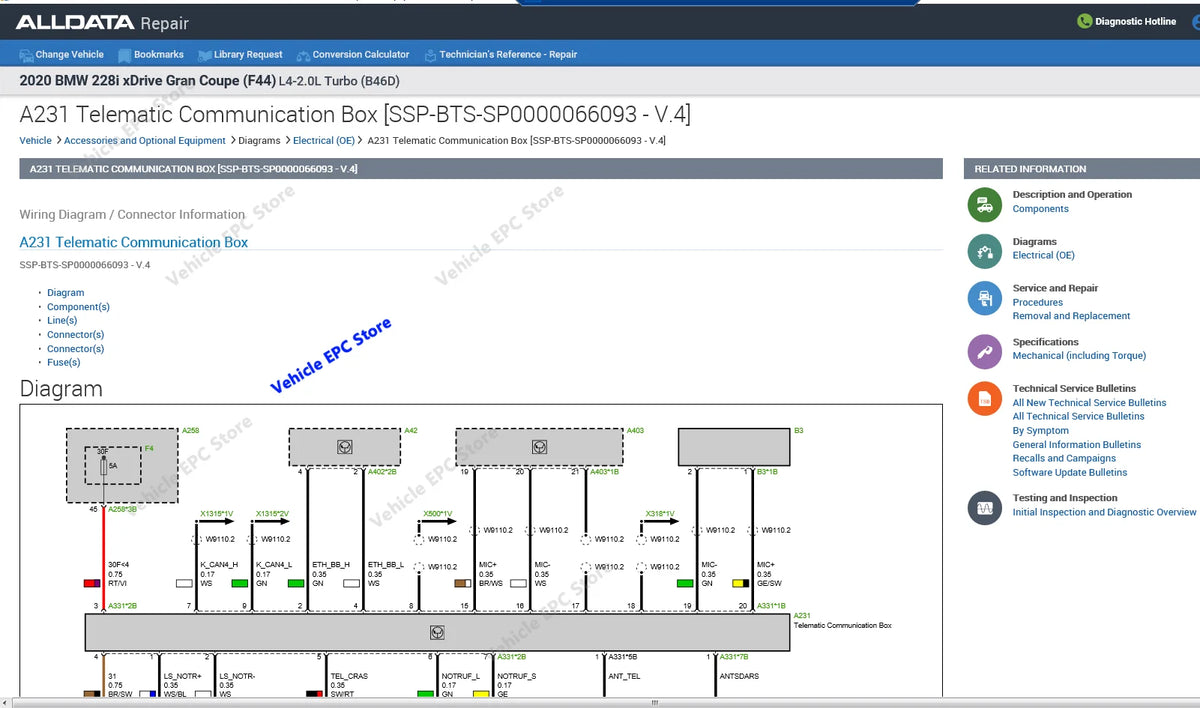The image size is (1200, 708).
Task: Jump to Fuse(s) section link
Action: point(64,363)
